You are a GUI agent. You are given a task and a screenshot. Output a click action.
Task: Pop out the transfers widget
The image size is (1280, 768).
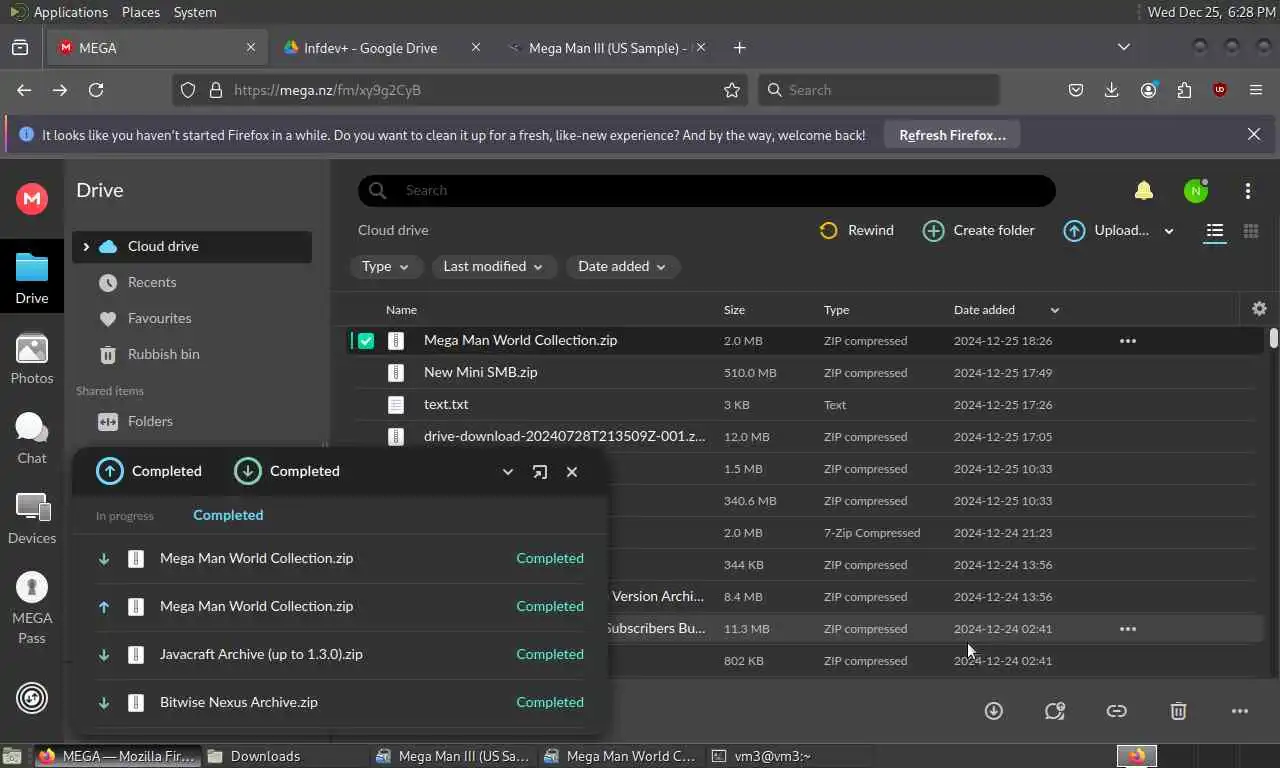coord(540,472)
